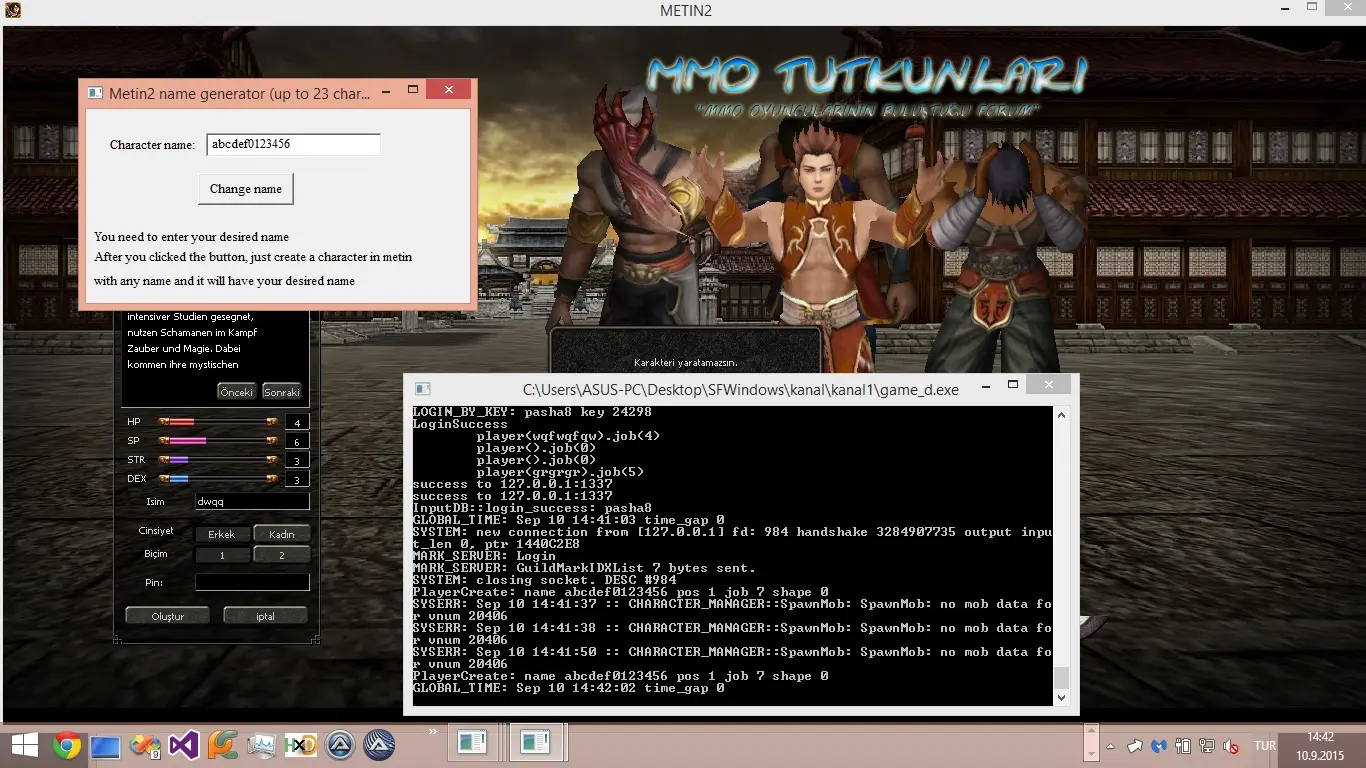The image size is (1366, 768).
Task: Select Kadın gender option
Action: (x=281, y=534)
